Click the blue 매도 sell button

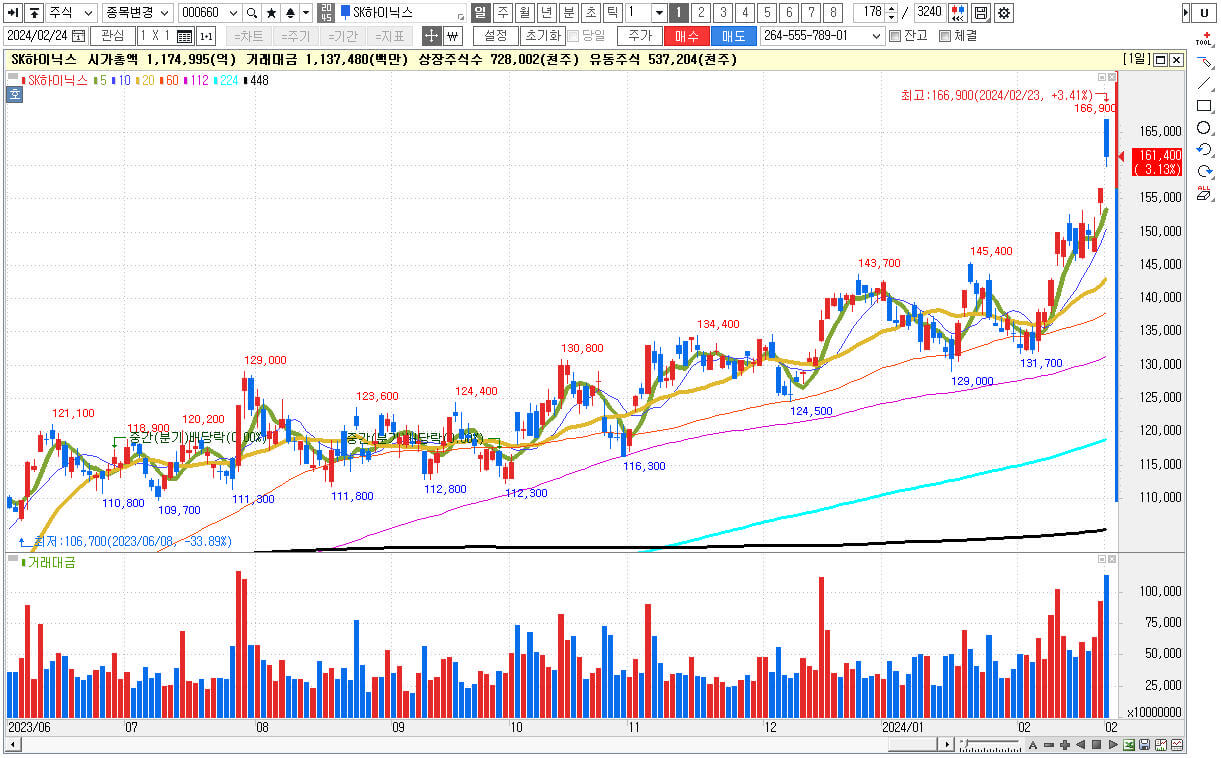click(x=734, y=36)
